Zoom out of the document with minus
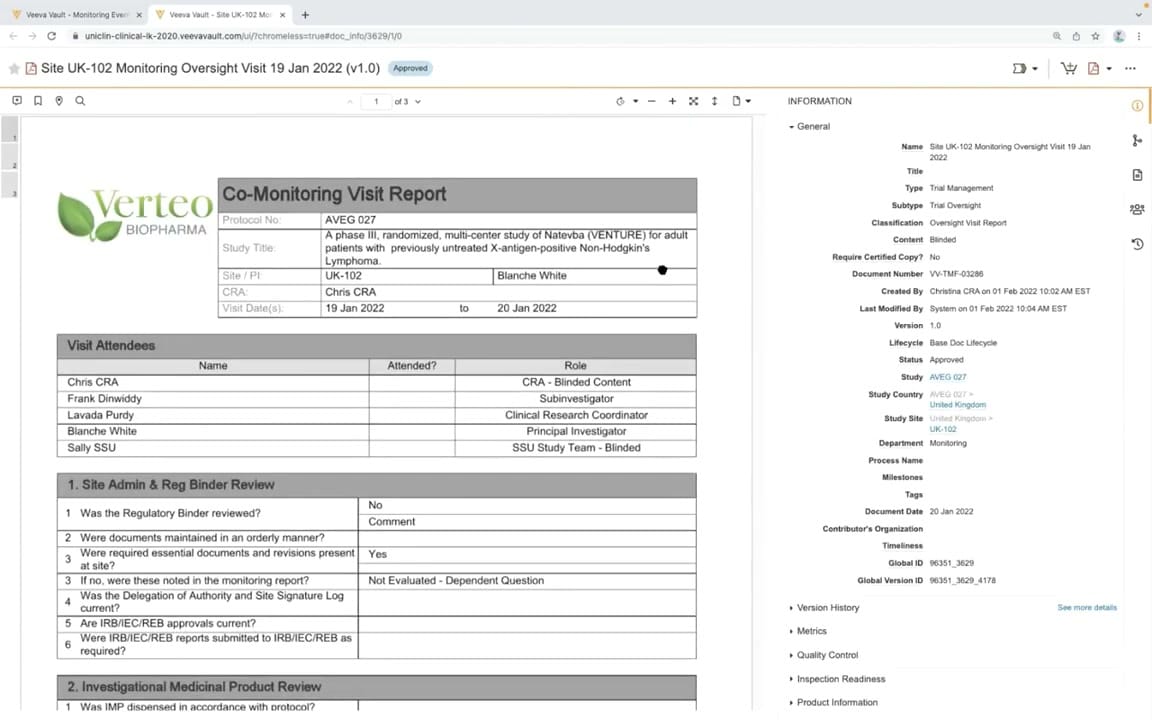 click(652, 101)
